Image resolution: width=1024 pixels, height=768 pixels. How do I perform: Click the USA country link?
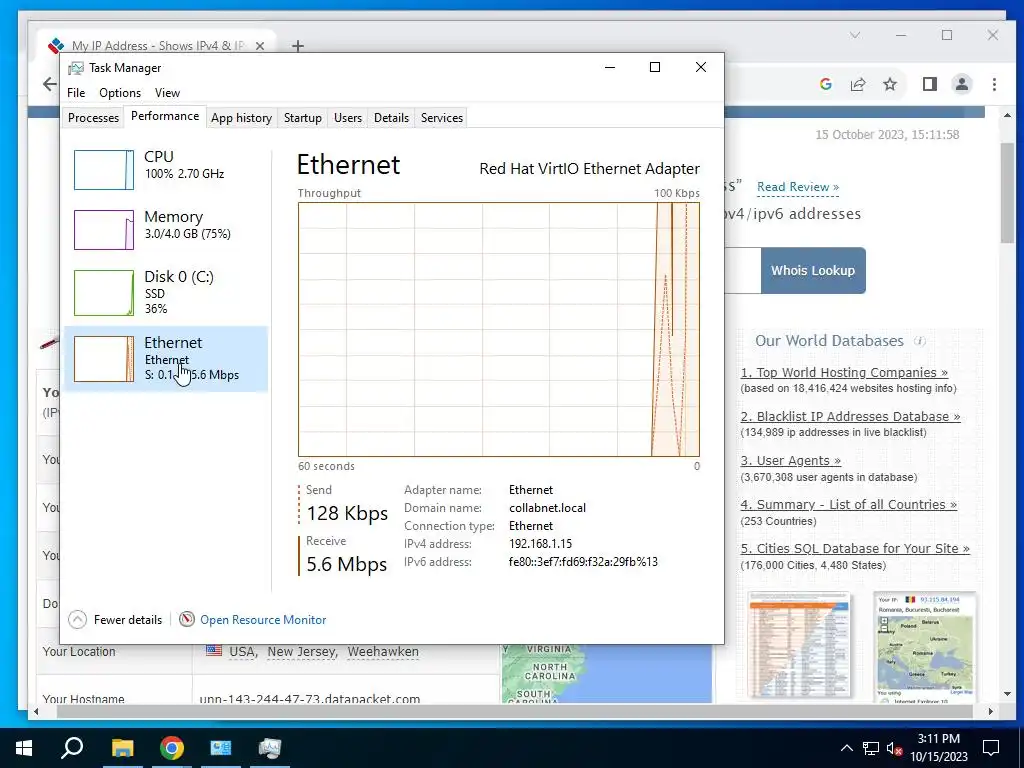242,652
